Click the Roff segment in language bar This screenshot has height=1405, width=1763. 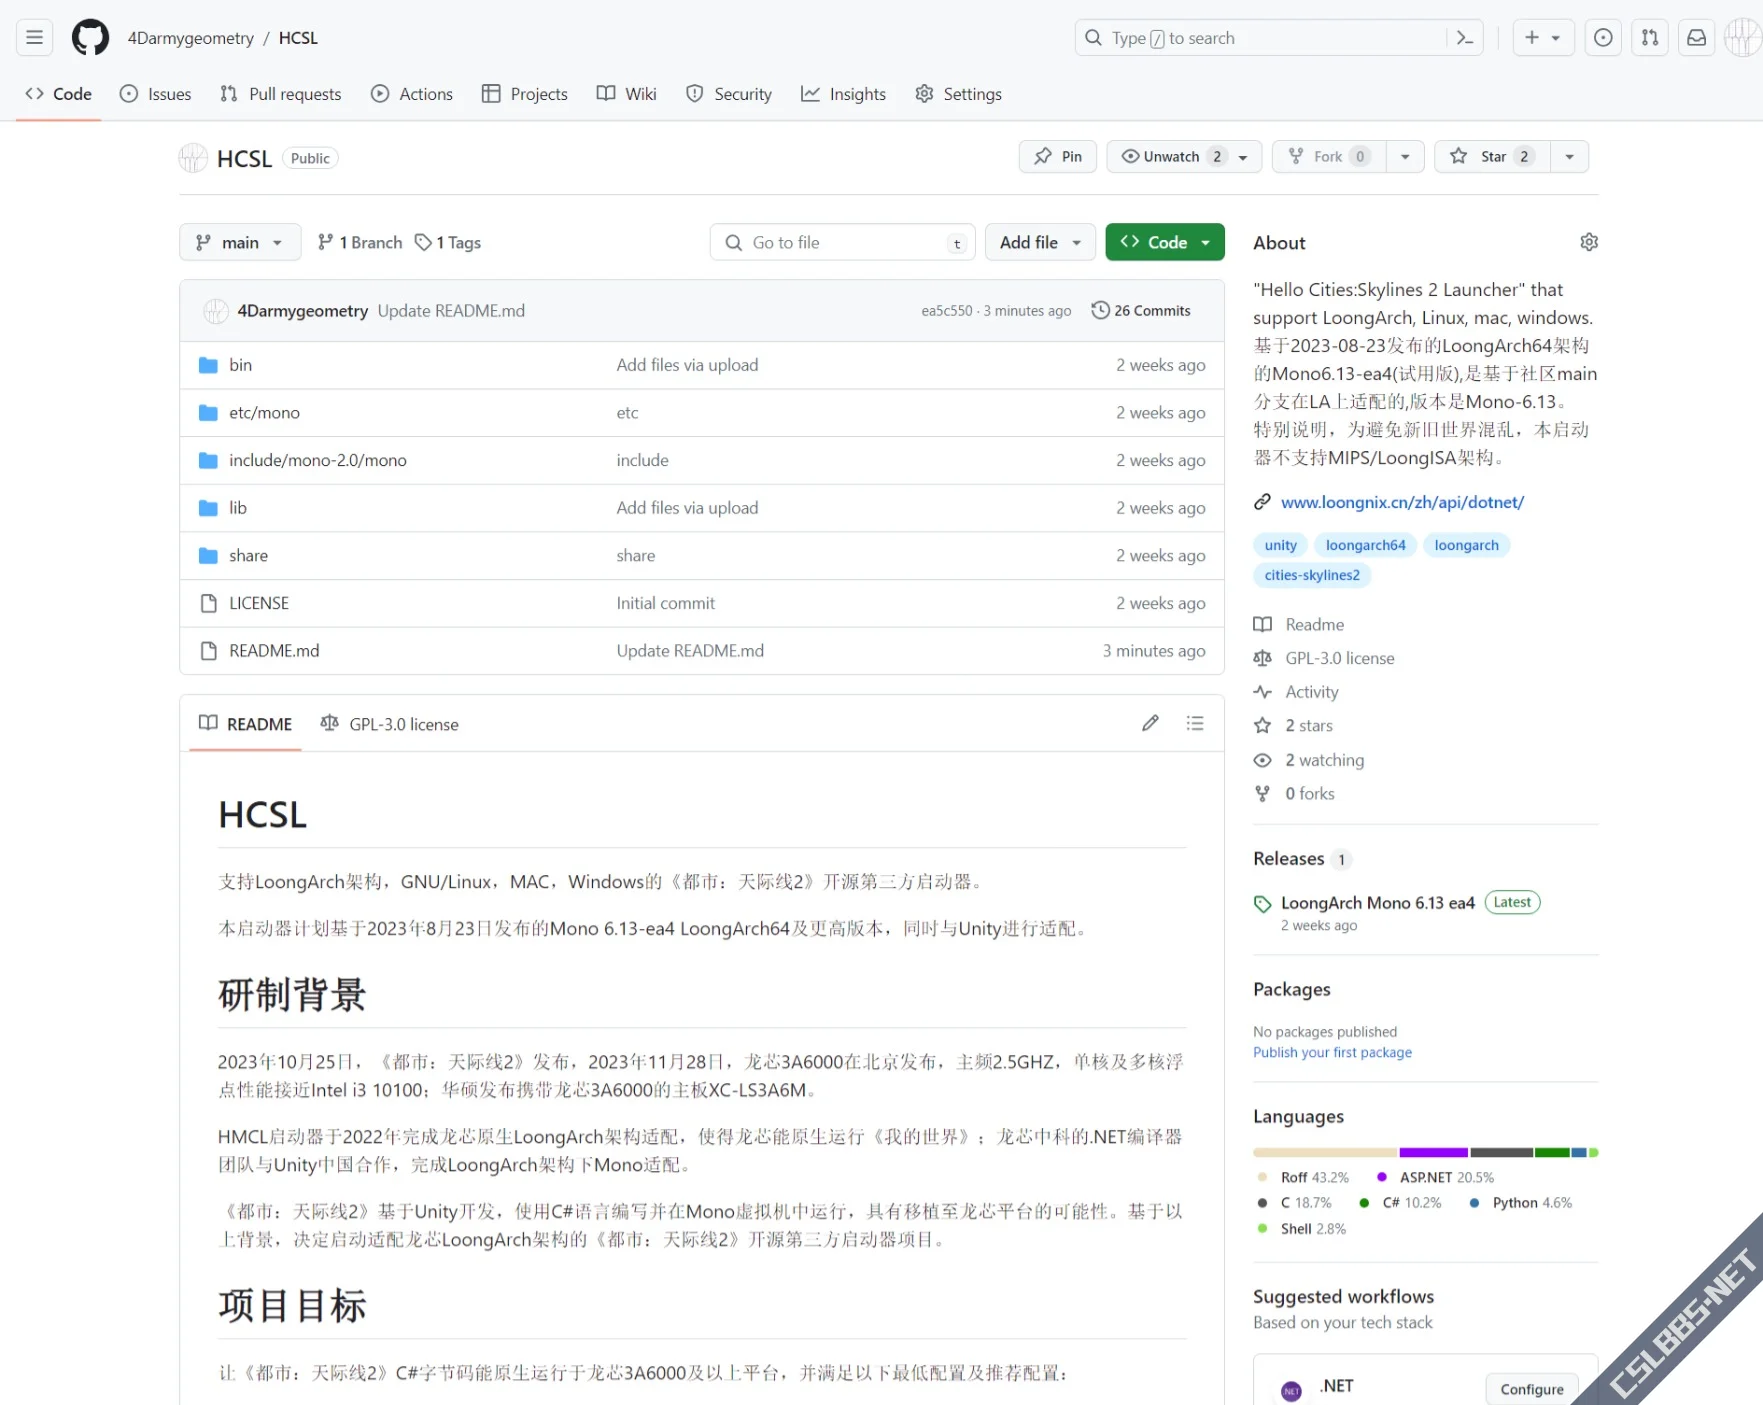pyautogui.click(x=1325, y=1153)
